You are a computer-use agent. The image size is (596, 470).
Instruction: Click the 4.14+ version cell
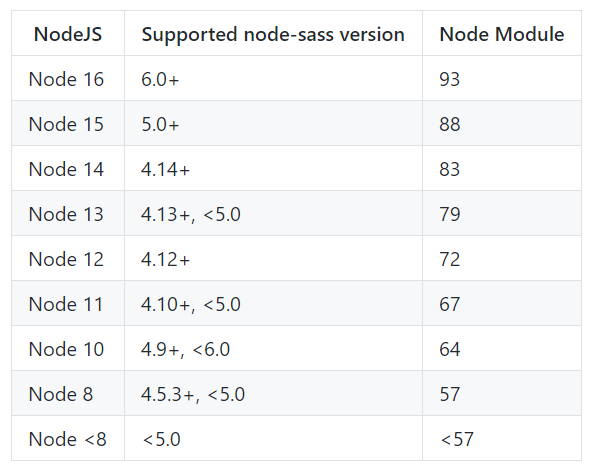coord(165,169)
